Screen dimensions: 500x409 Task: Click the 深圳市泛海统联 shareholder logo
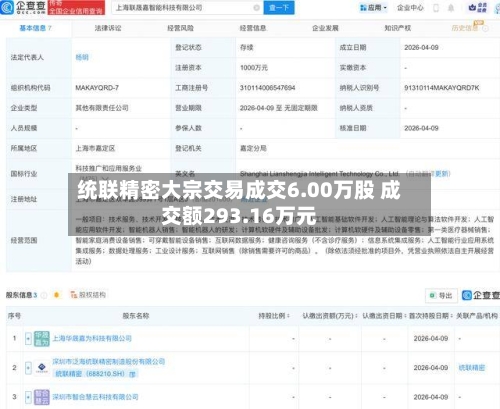click(42, 368)
